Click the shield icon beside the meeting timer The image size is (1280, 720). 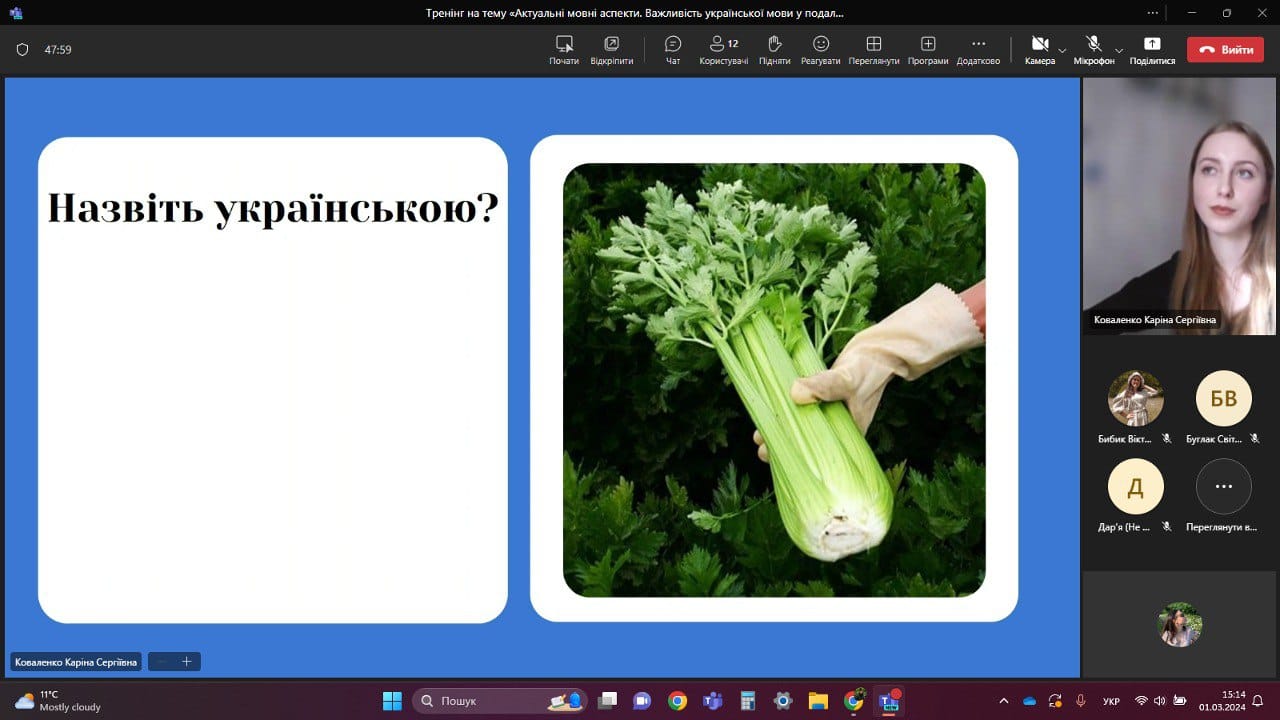tap(23, 50)
